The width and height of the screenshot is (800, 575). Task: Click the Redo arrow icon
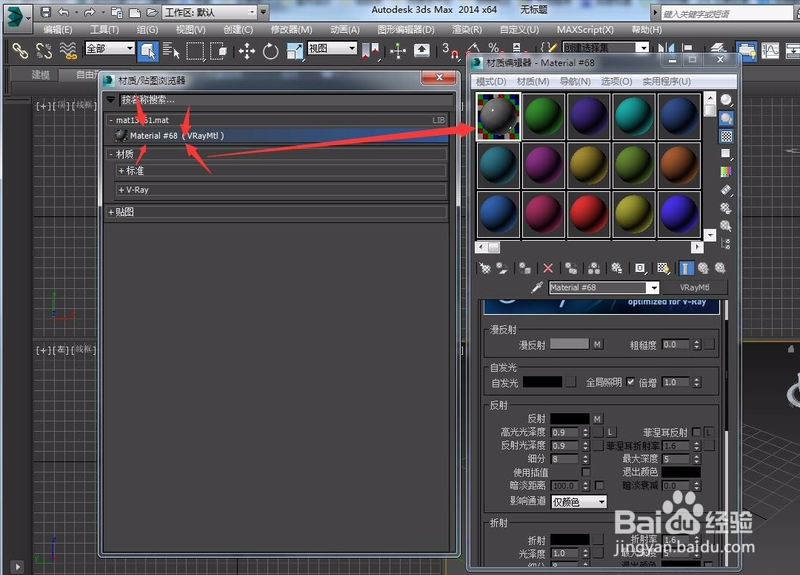[89, 12]
